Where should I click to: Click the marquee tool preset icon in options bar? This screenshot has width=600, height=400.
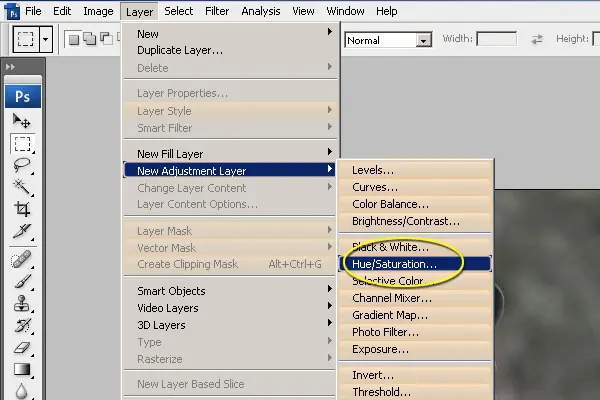[26, 39]
